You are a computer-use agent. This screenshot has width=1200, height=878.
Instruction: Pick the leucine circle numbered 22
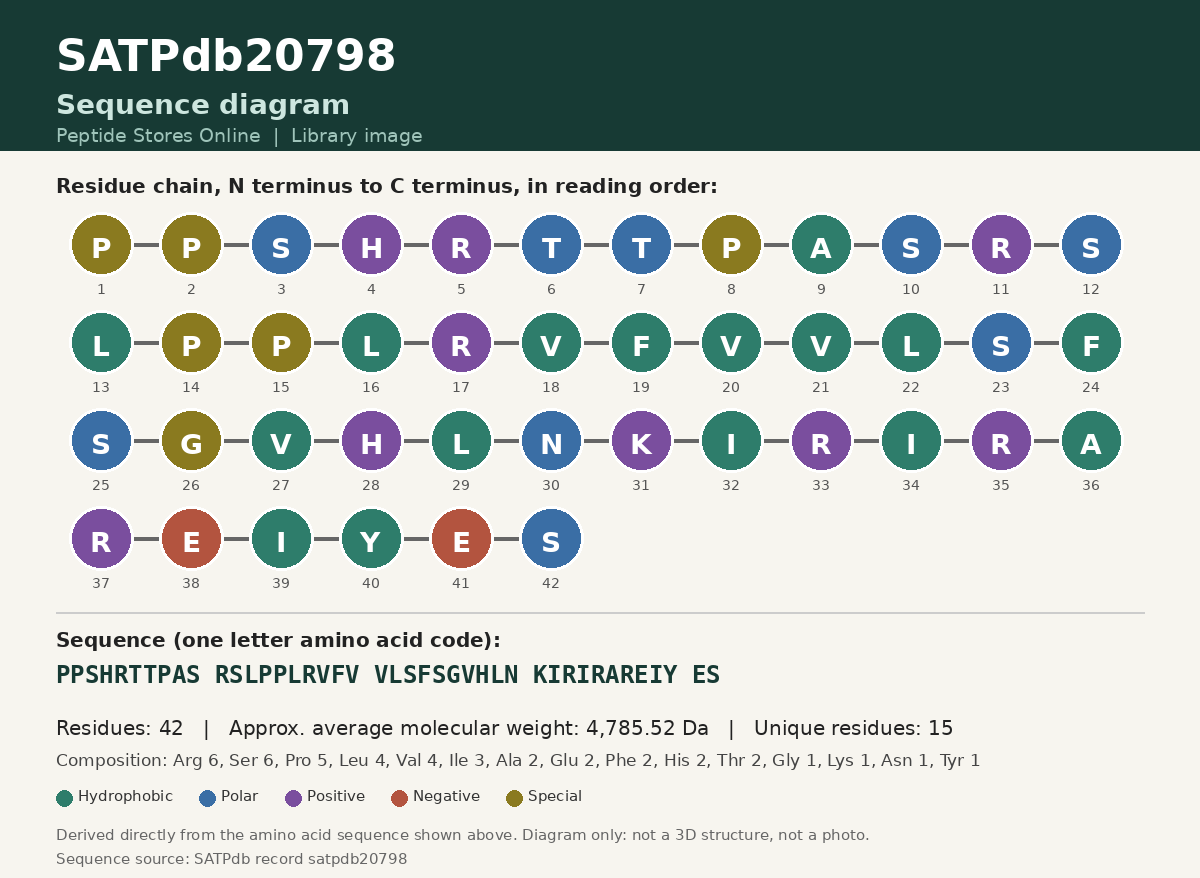click(x=911, y=343)
